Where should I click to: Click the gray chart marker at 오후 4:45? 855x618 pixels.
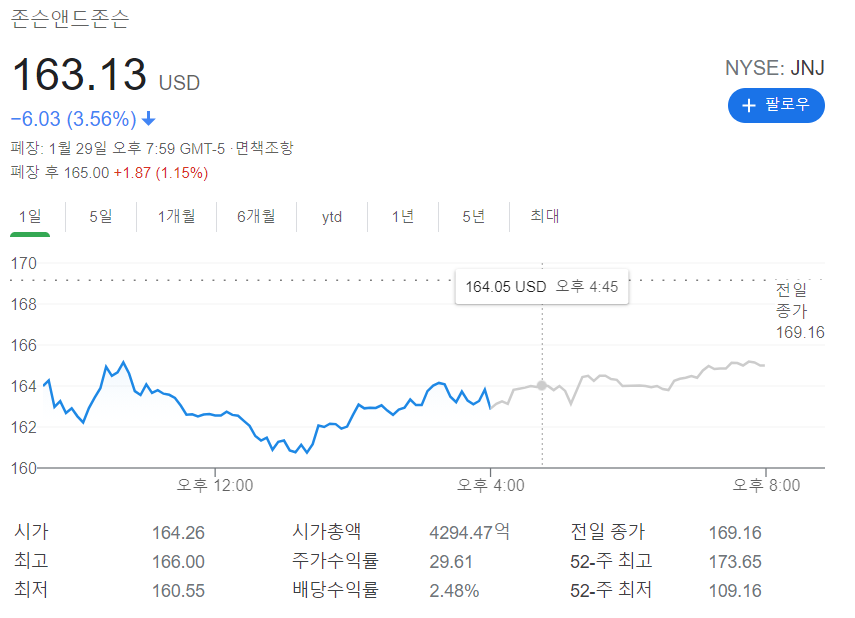coord(541,386)
